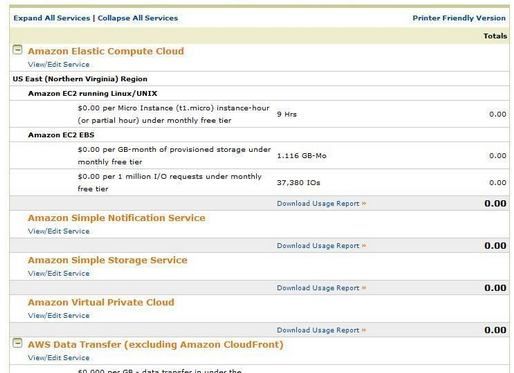Viewport: 514px width, 373px height.
Task: Select the 0.00 total for the 1.116 GB-Mo row
Action: coord(498,156)
